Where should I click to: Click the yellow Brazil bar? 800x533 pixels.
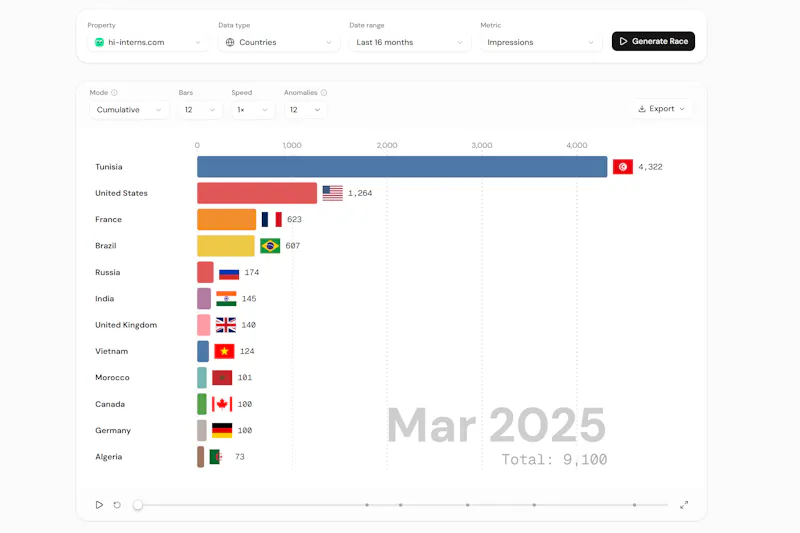[226, 246]
